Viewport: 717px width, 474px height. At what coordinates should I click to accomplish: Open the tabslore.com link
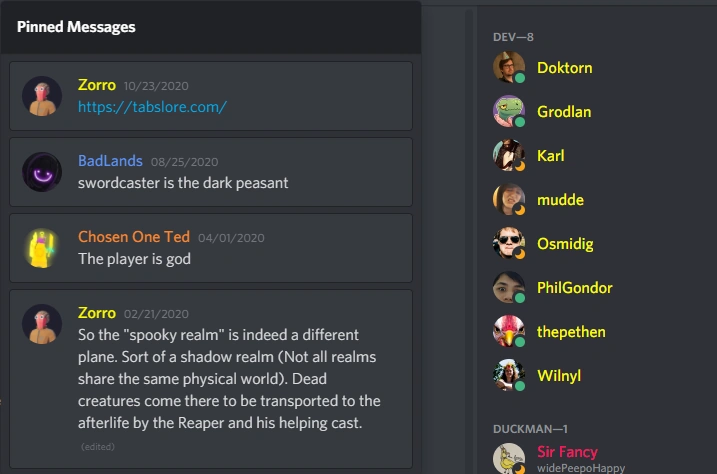[x=152, y=107]
